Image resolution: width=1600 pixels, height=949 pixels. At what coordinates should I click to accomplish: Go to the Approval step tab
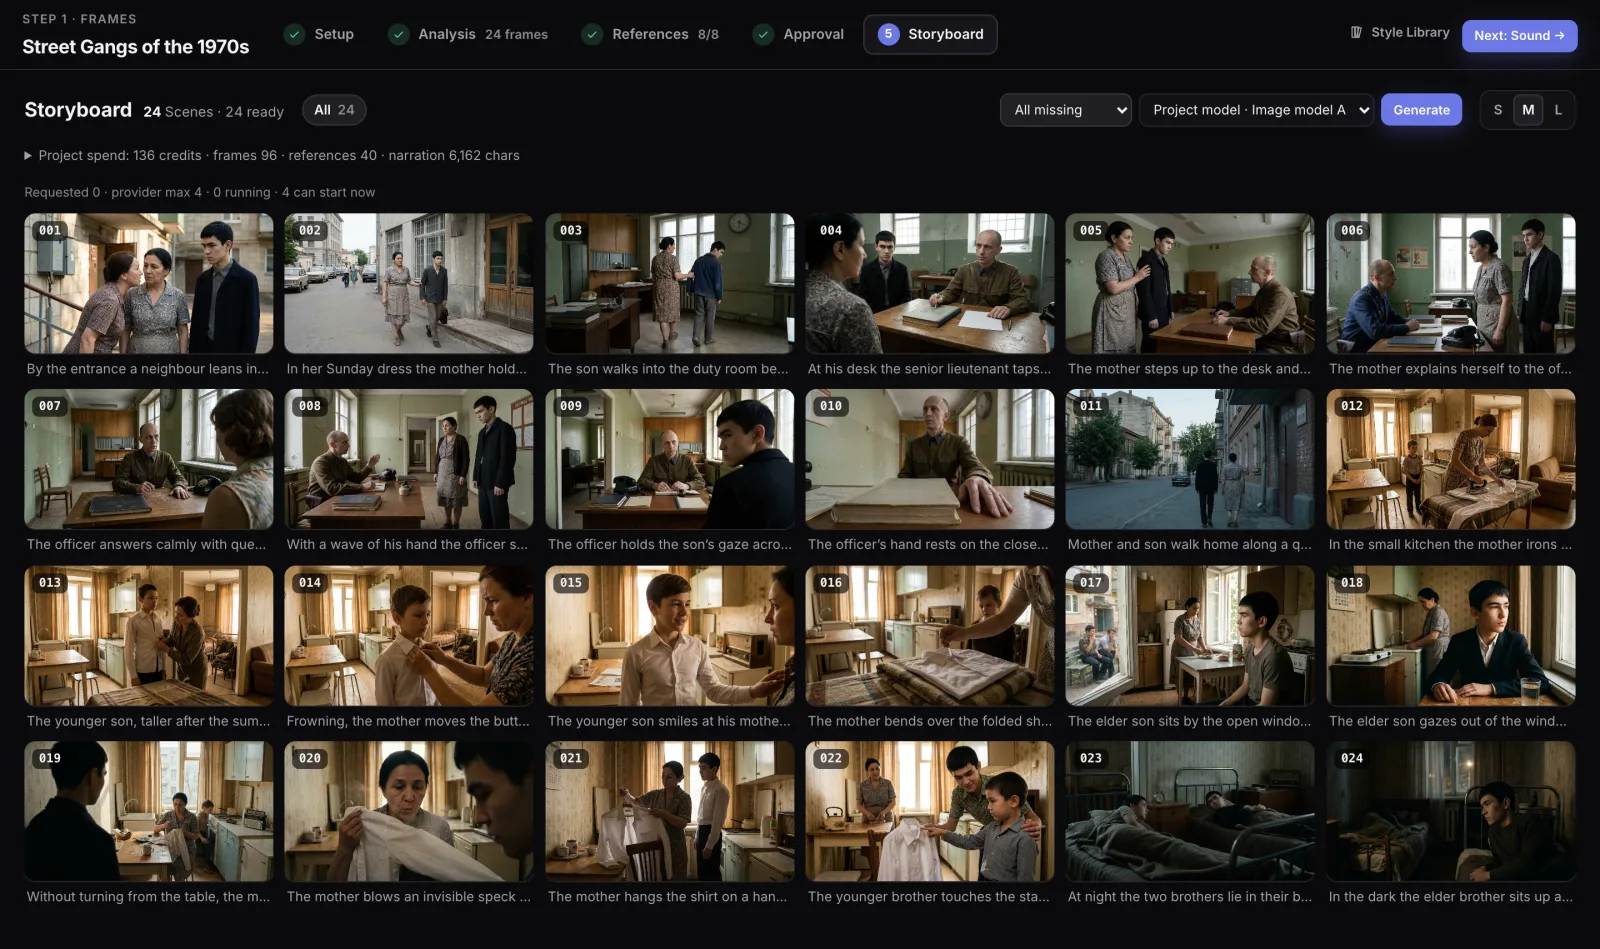(799, 34)
